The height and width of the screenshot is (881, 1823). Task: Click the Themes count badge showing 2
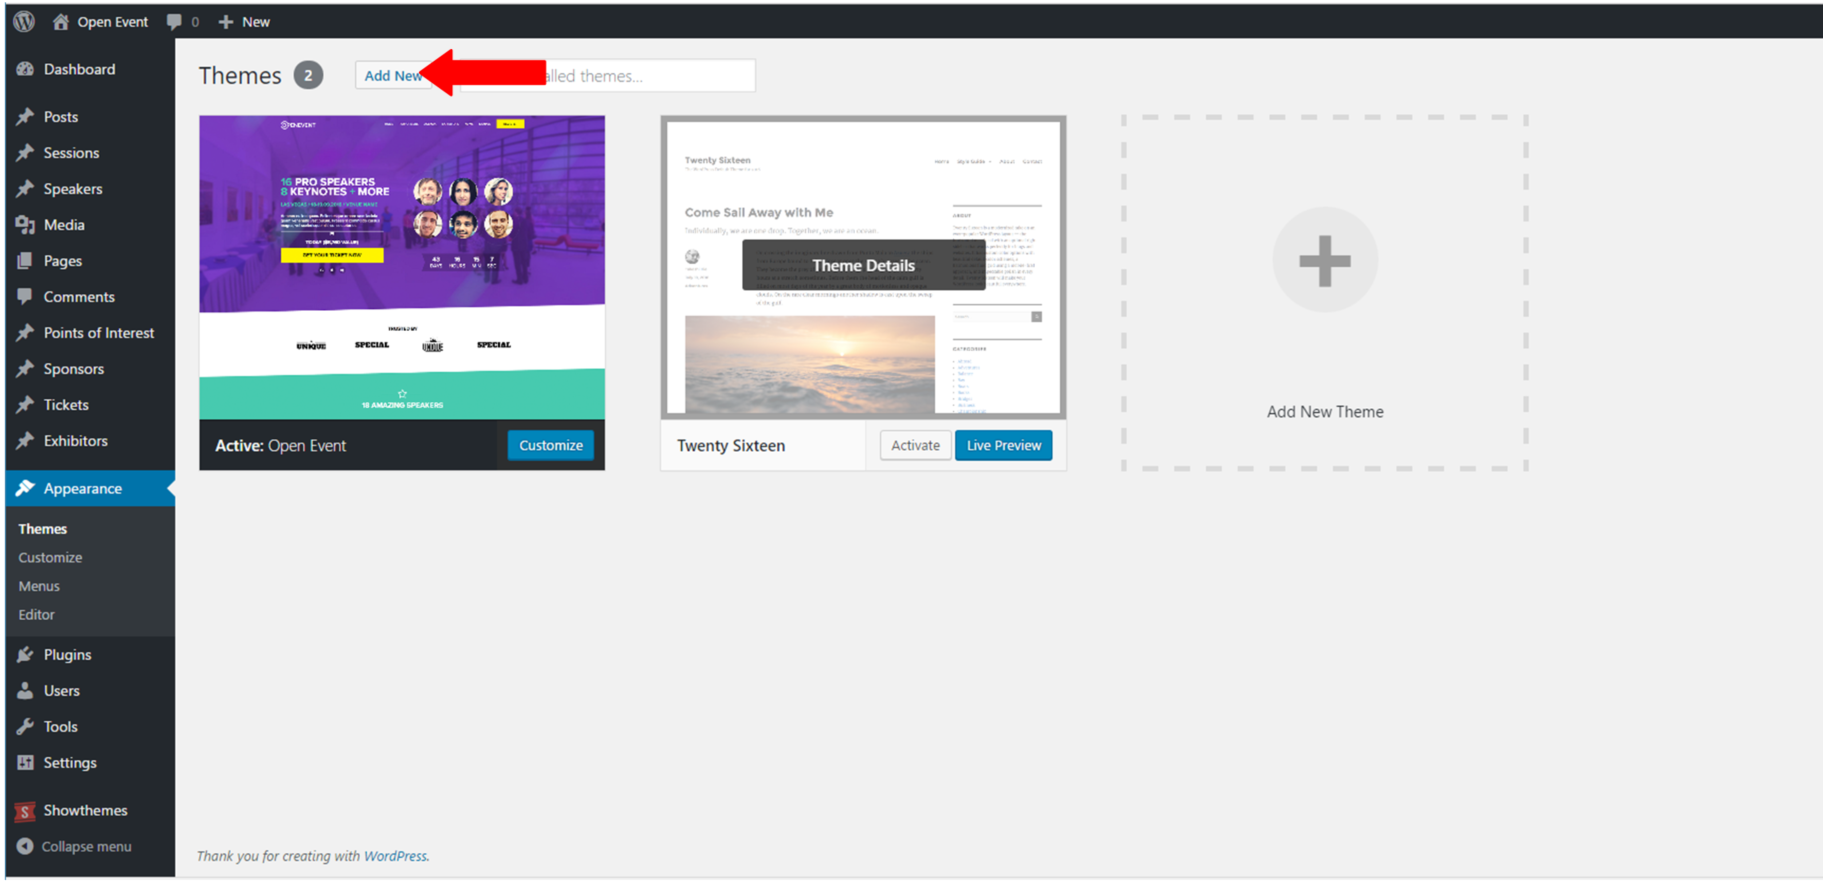308,75
